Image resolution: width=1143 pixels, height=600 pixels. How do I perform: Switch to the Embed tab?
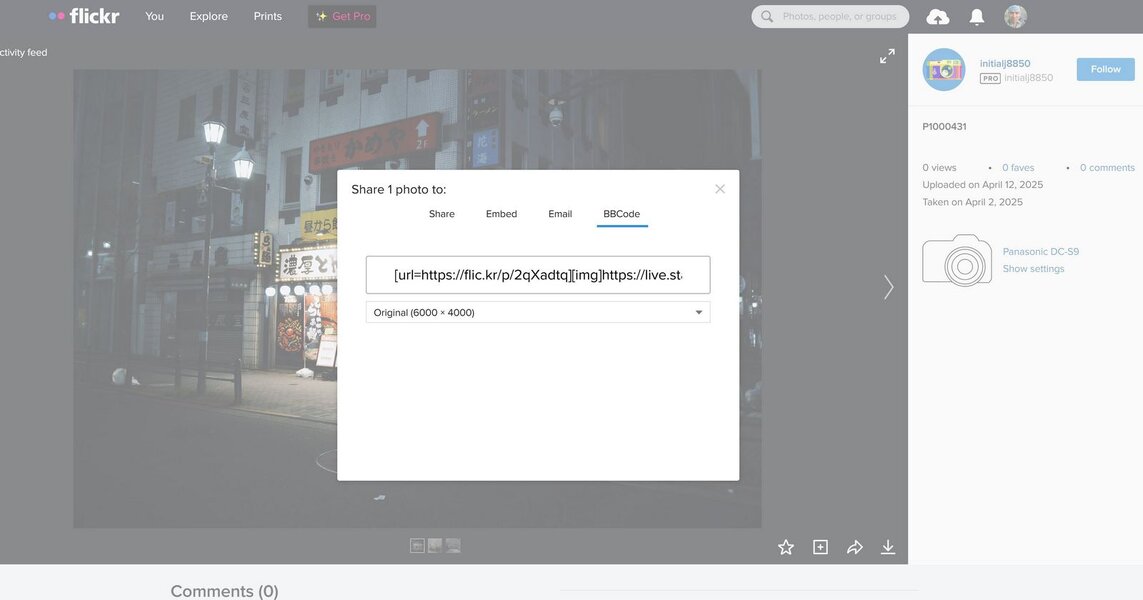(501, 214)
